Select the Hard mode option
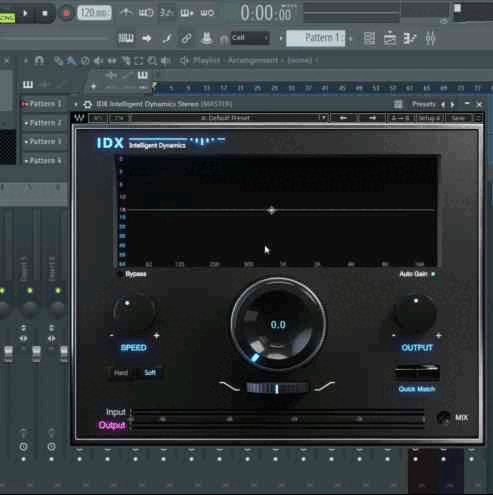This screenshot has height=495, width=493. tap(121, 372)
